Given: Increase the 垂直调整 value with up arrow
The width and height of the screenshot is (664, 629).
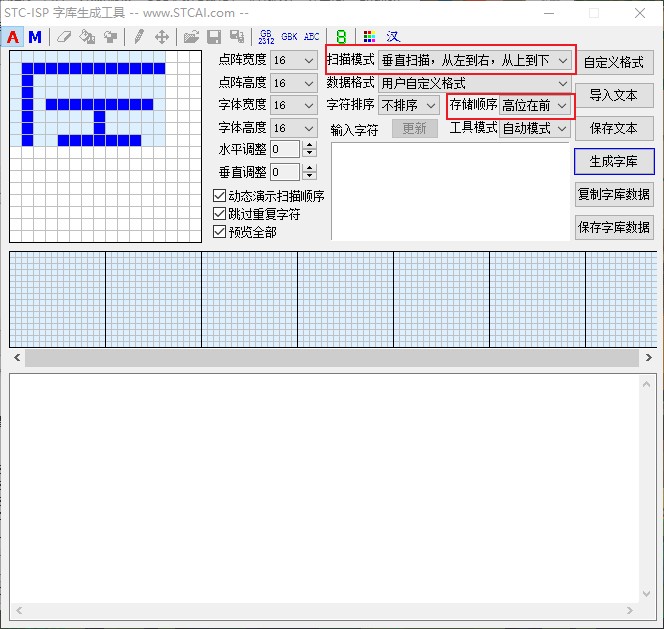Looking at the screenshot, I should click(x=310, y=168).
